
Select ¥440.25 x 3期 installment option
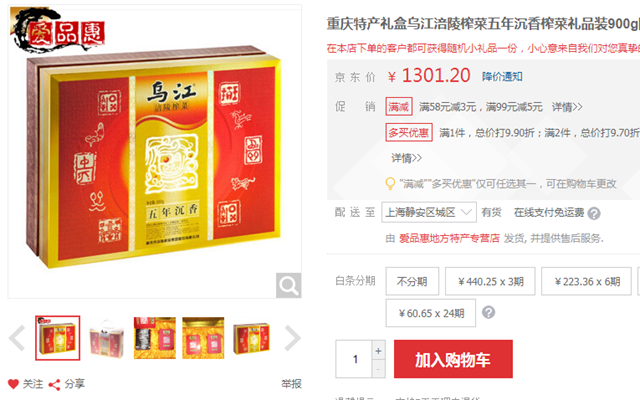(490, 281)
